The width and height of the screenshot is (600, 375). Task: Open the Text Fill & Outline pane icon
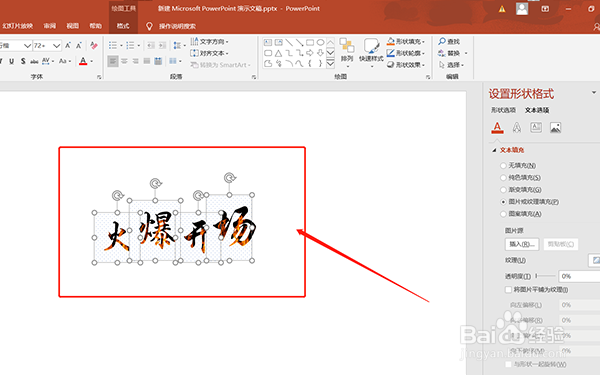497,127
